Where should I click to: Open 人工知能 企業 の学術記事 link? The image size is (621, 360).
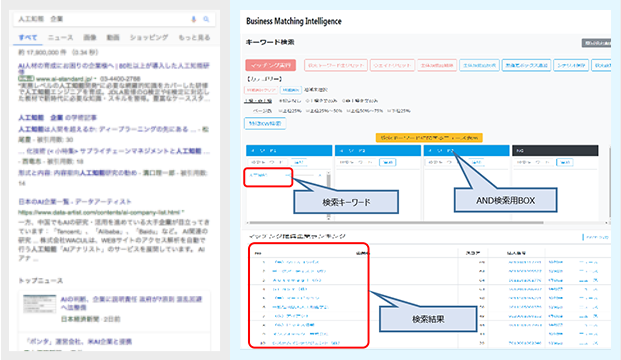pos(57,118)
